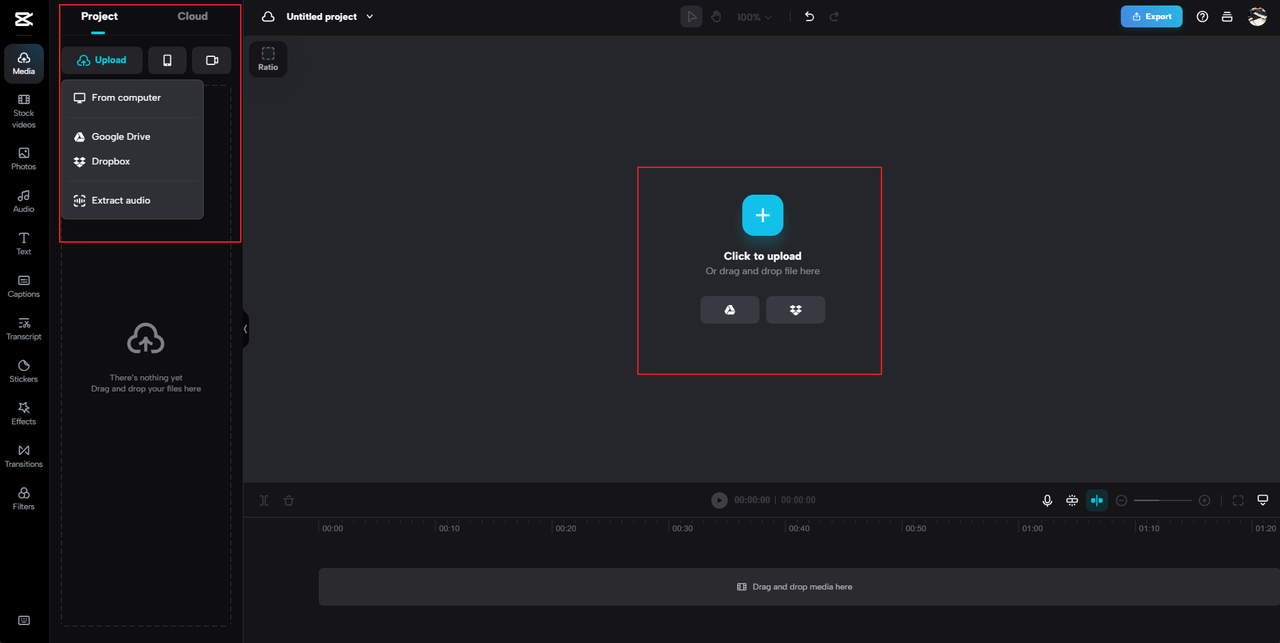The image size is (1280, 643).
Task: Click the Click to upload text
Action: (763, 256)
